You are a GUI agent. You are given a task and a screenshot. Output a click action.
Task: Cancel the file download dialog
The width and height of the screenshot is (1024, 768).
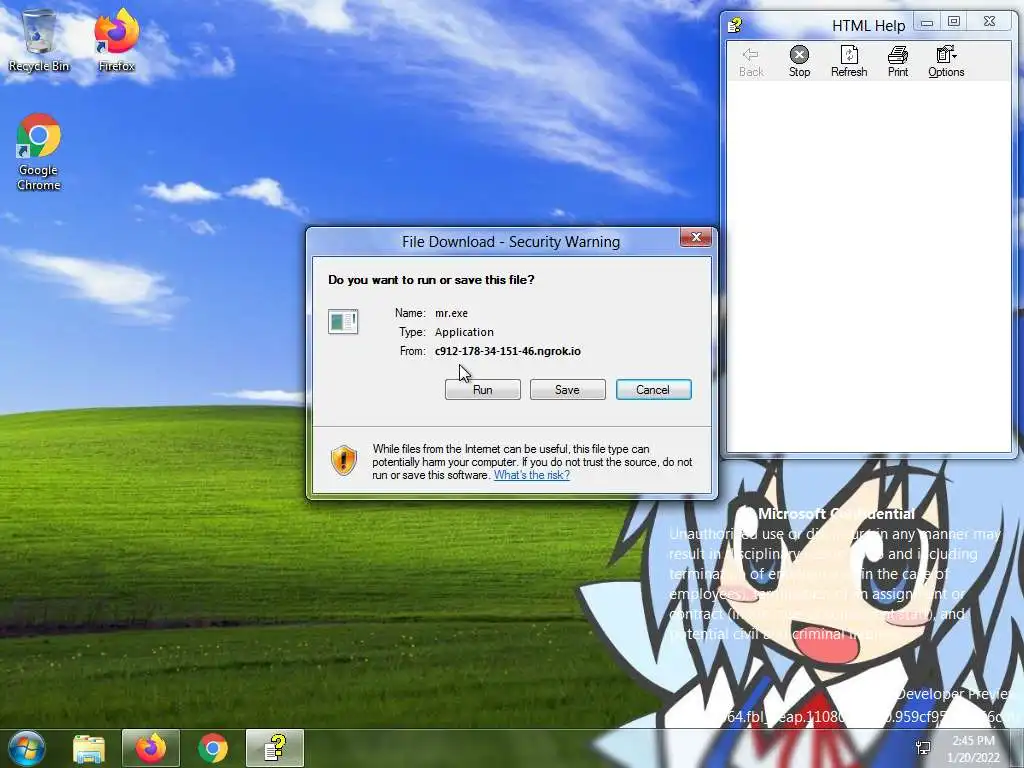click(654, 390)
